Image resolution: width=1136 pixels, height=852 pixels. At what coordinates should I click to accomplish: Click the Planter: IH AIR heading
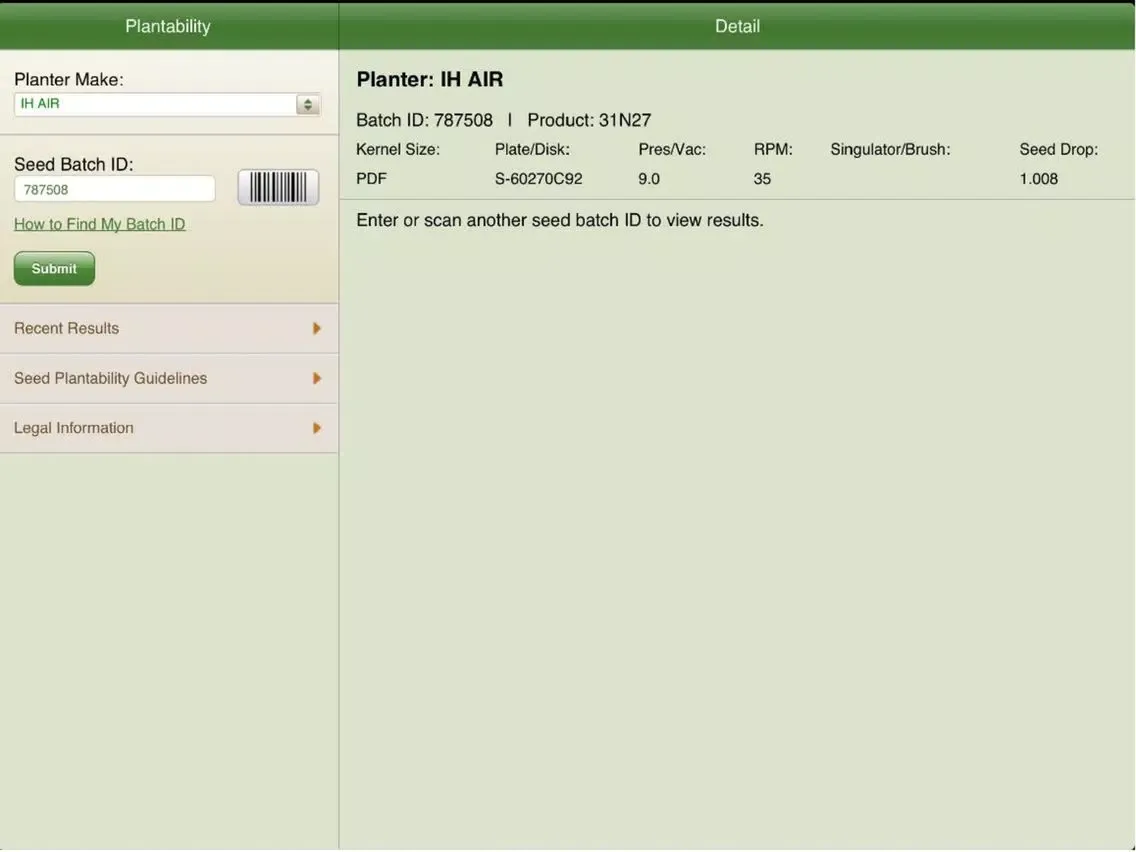430,80
